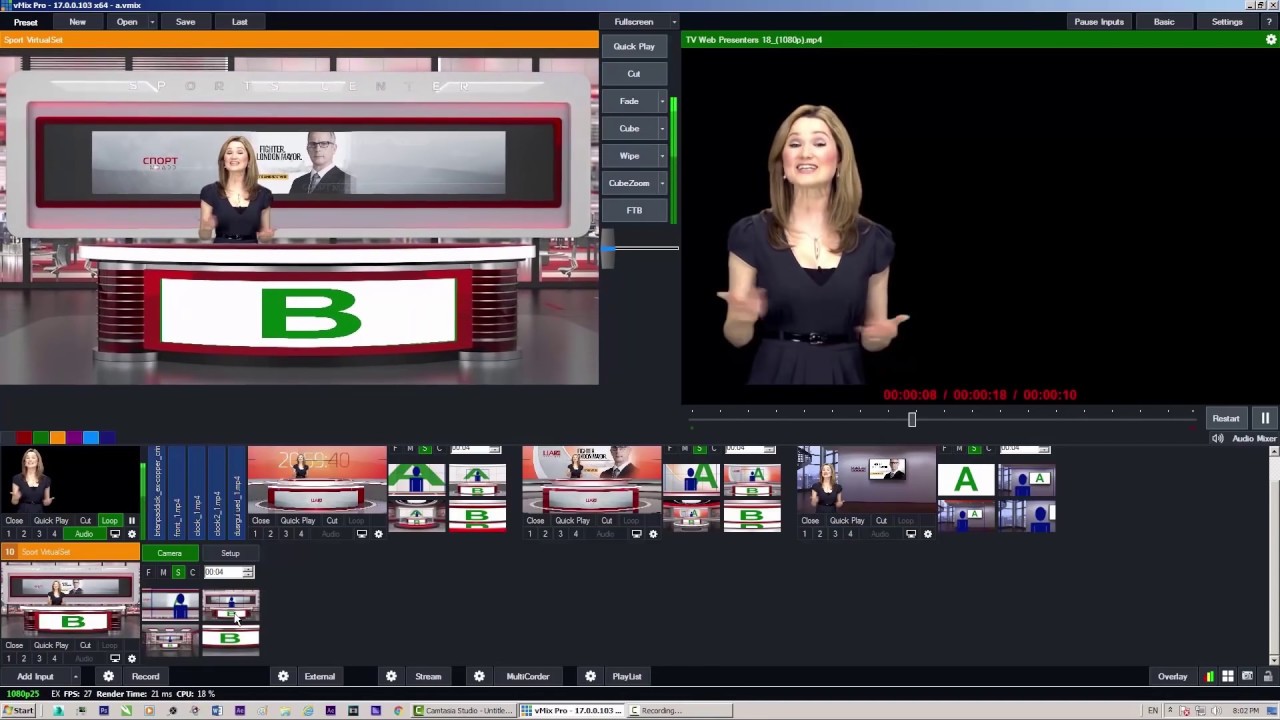Click the Record button
The width and height of the screenshot is (1280, 720).
(x=145, y=677)
